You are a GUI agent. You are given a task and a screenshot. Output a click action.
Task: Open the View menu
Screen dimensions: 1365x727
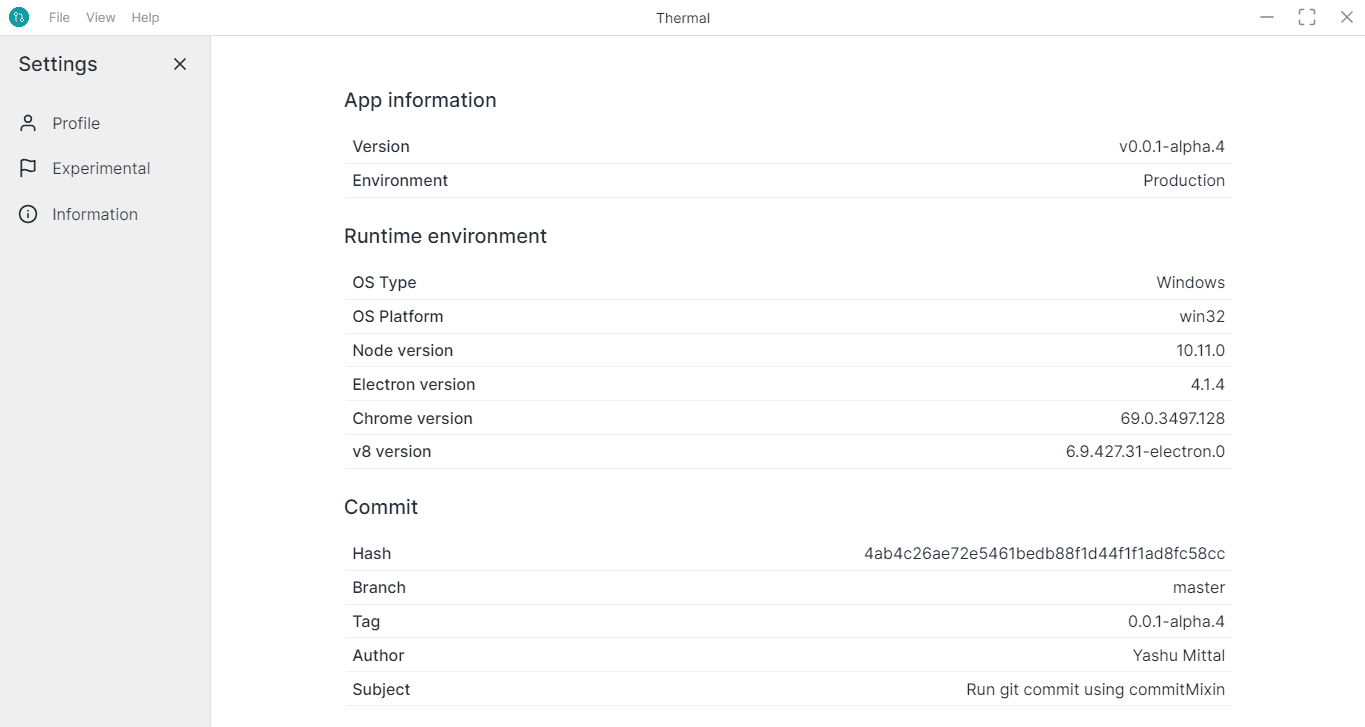coord(100,17)
